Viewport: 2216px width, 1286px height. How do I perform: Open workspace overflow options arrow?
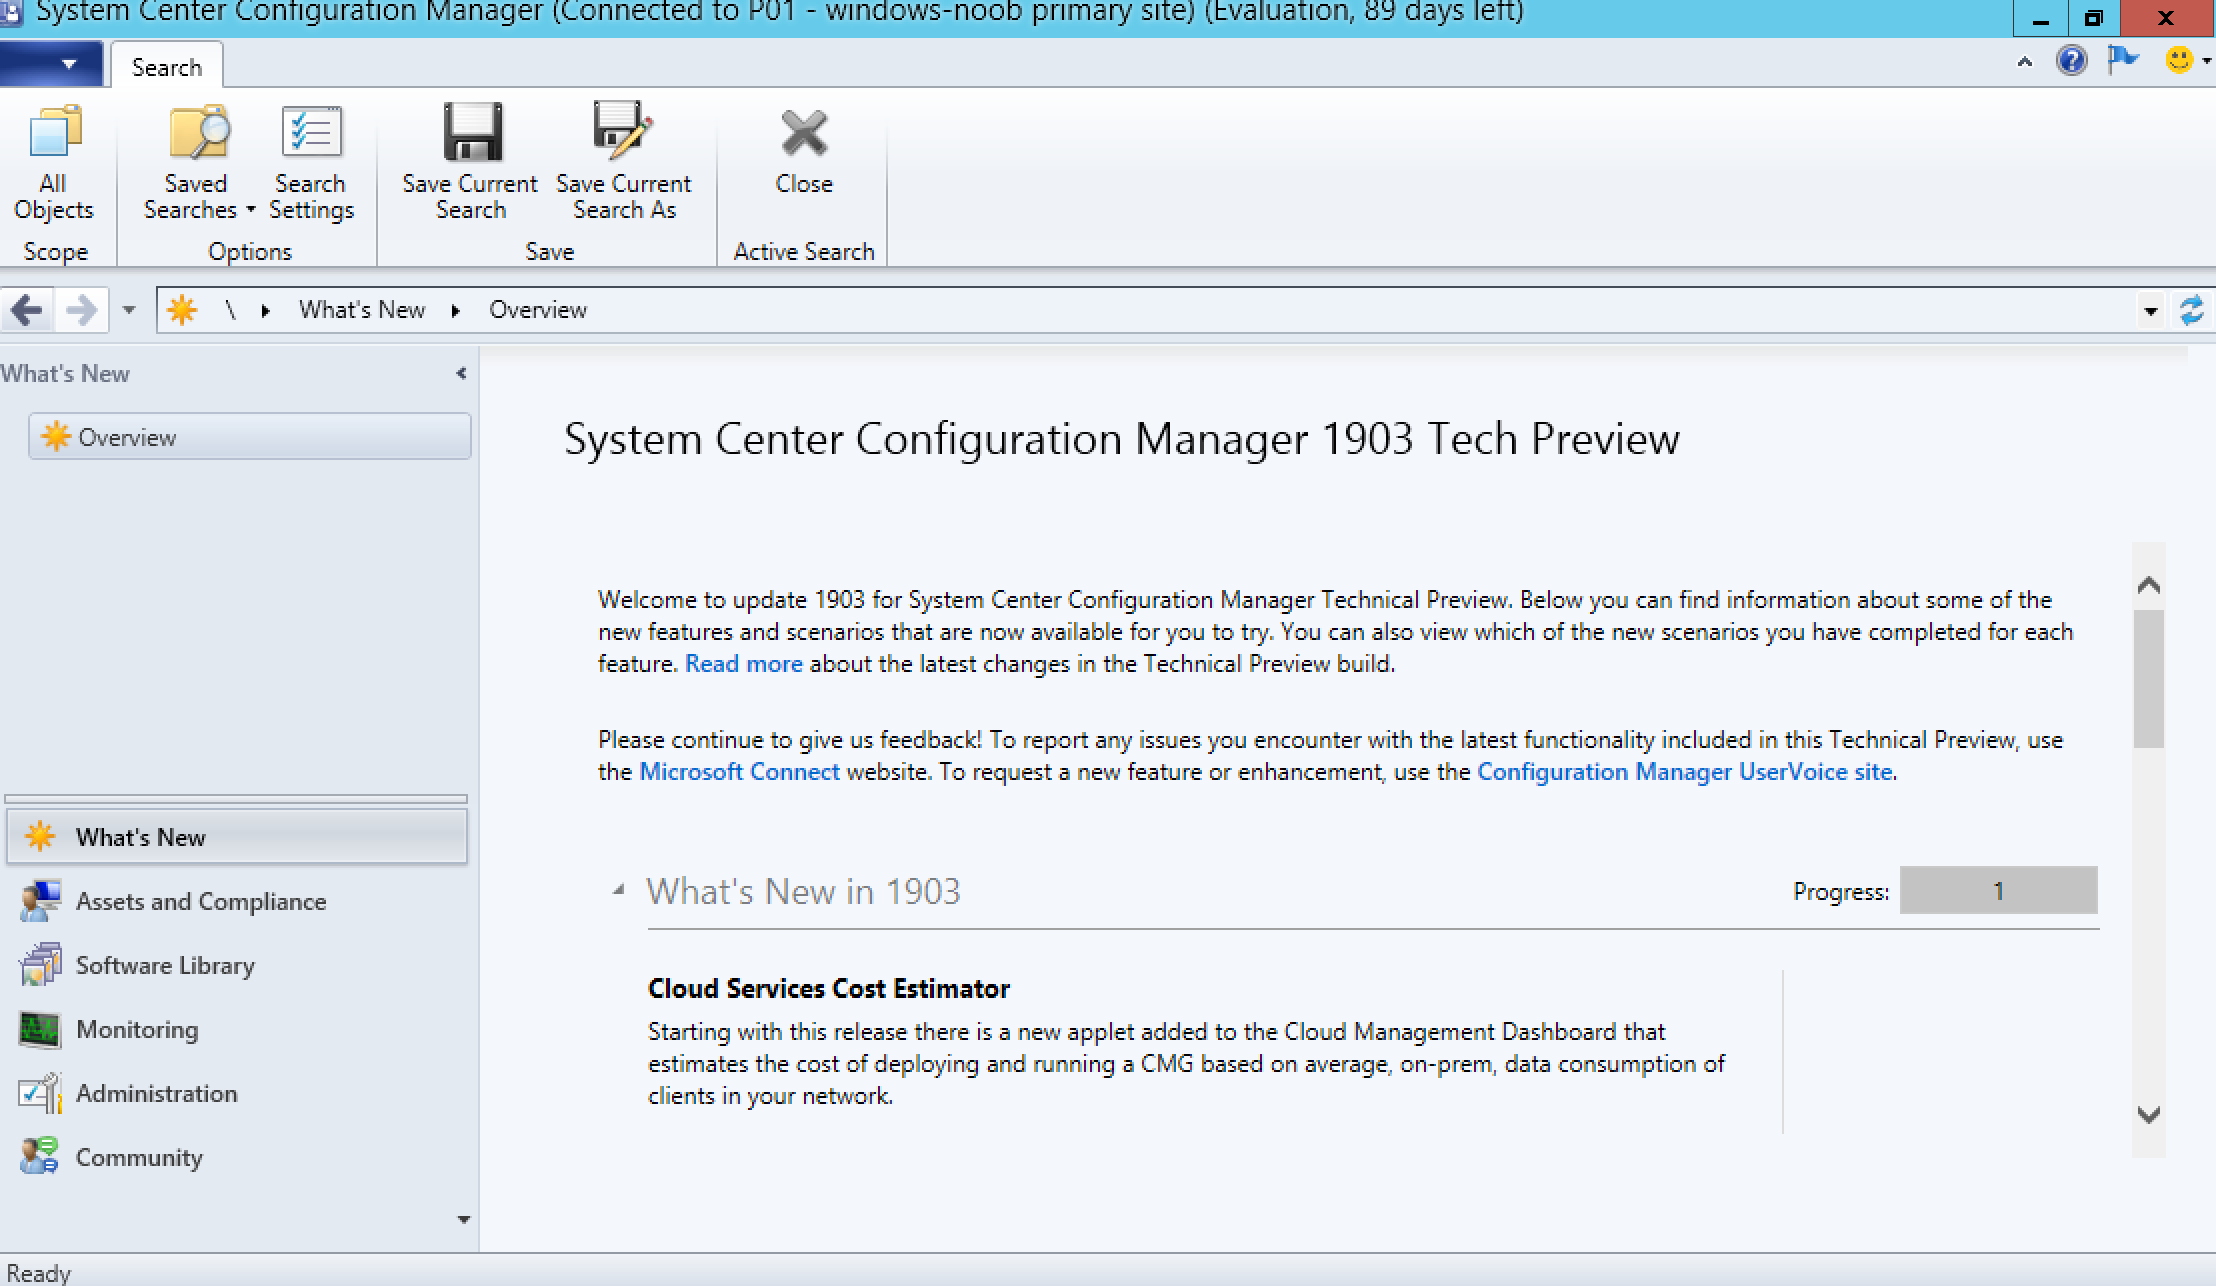click(463, 1219)
